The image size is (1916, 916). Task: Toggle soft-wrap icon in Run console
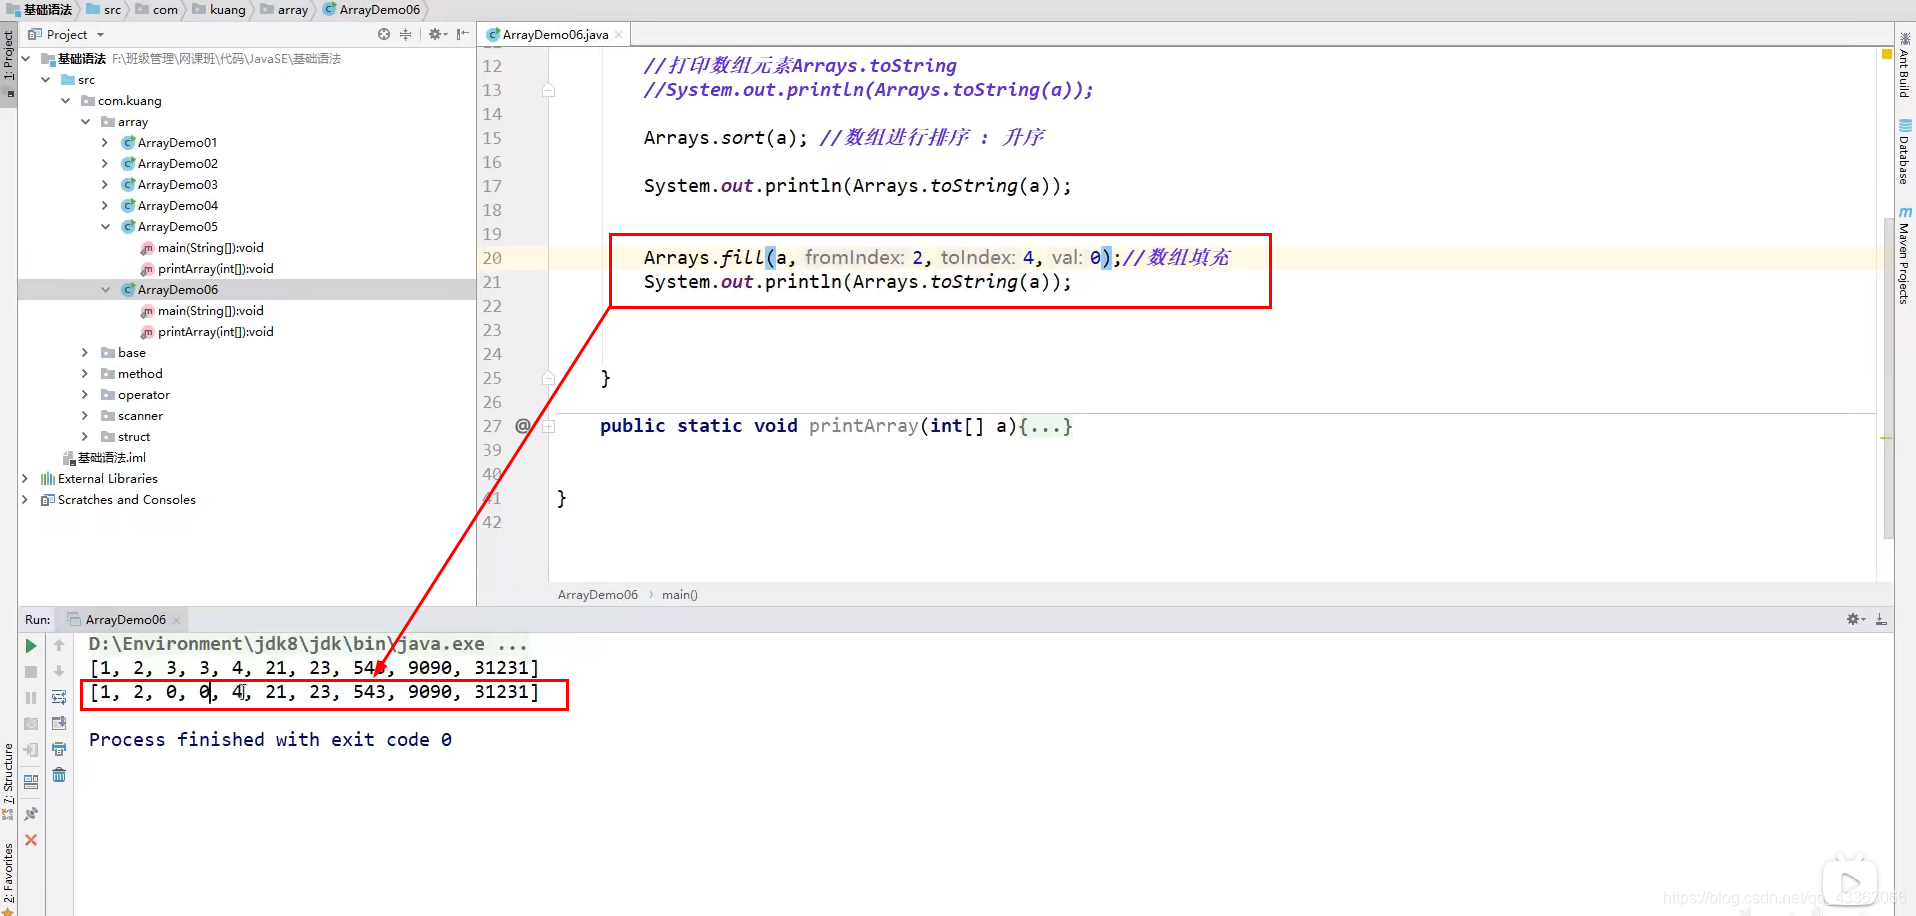[x=59, y=697]
